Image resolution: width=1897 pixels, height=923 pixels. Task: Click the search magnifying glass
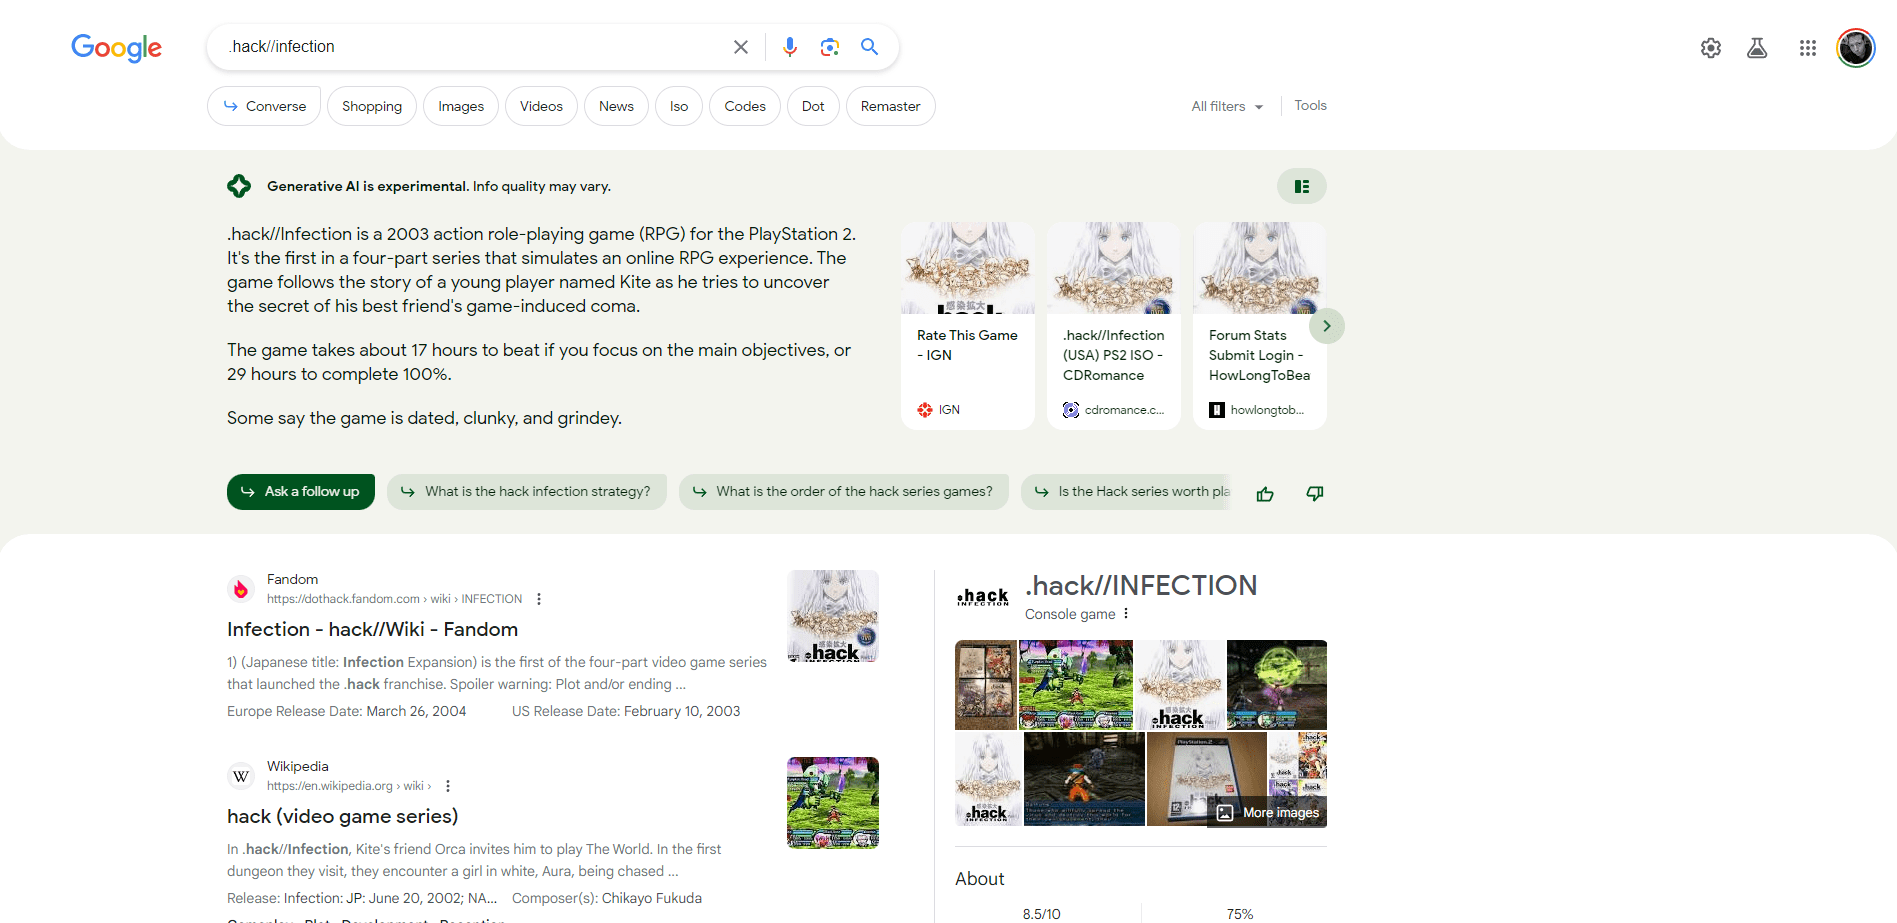[868, 46]
